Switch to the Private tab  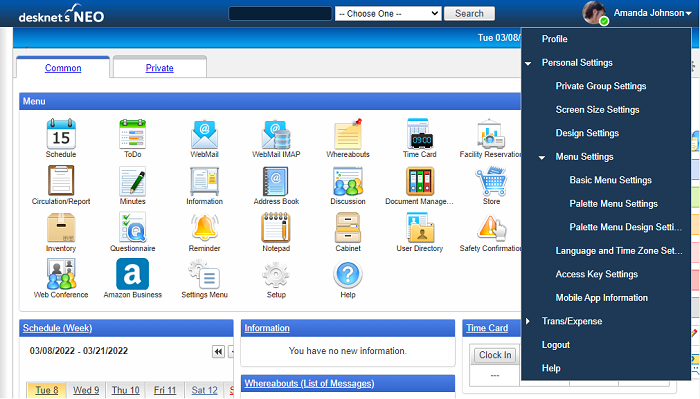(159, 68)
